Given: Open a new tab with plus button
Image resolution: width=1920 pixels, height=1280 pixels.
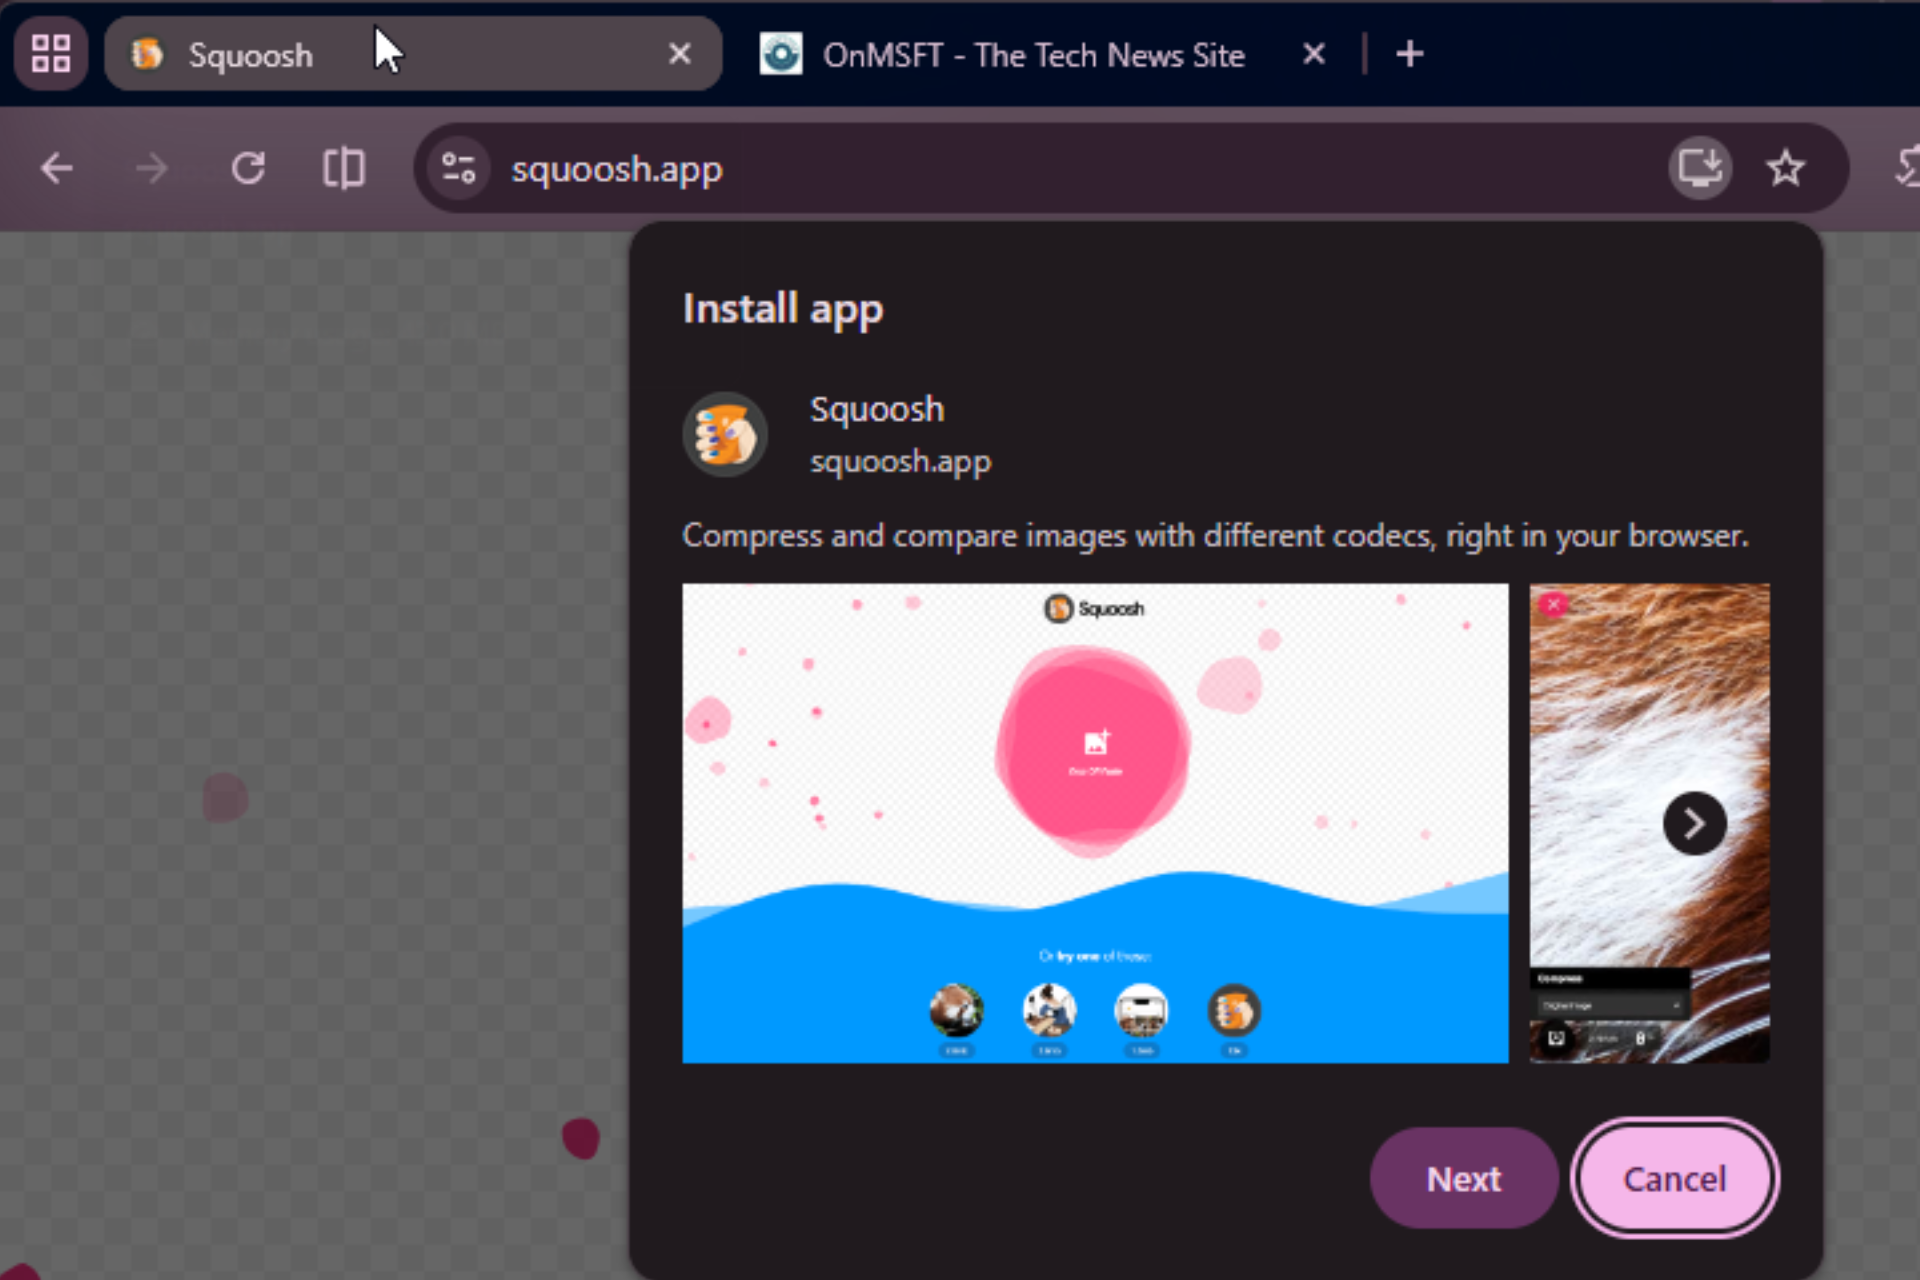Looking at the screenshot, I should point(1409,54).
